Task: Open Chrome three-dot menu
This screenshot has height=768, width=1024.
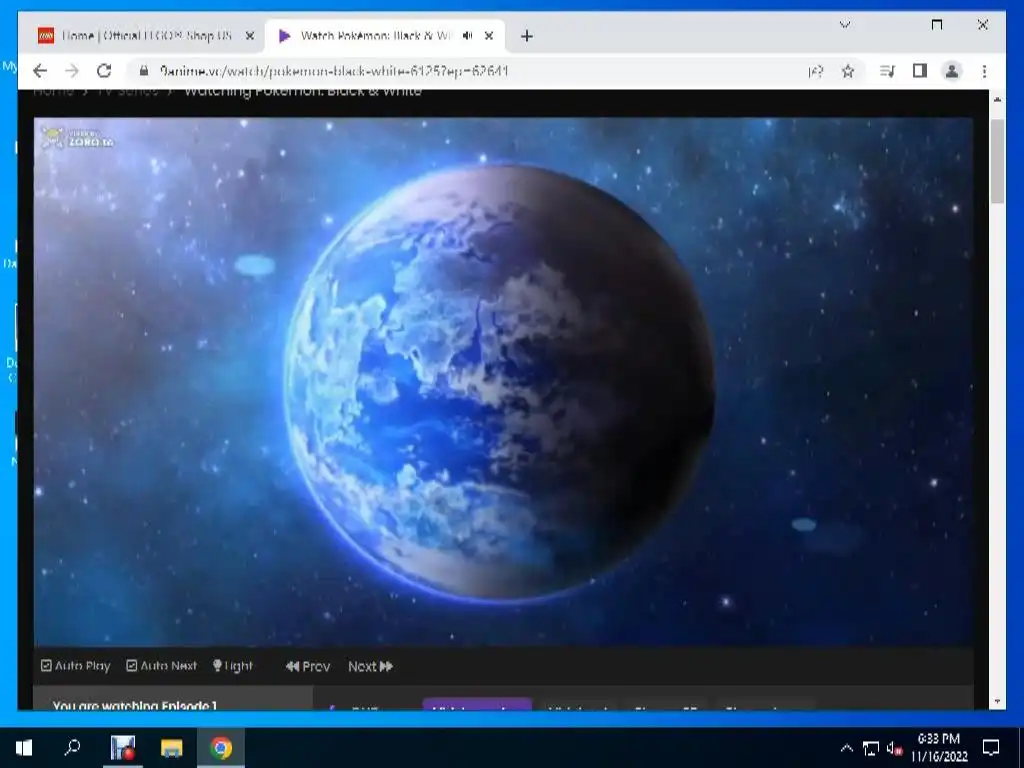Action: coord(984,71)
